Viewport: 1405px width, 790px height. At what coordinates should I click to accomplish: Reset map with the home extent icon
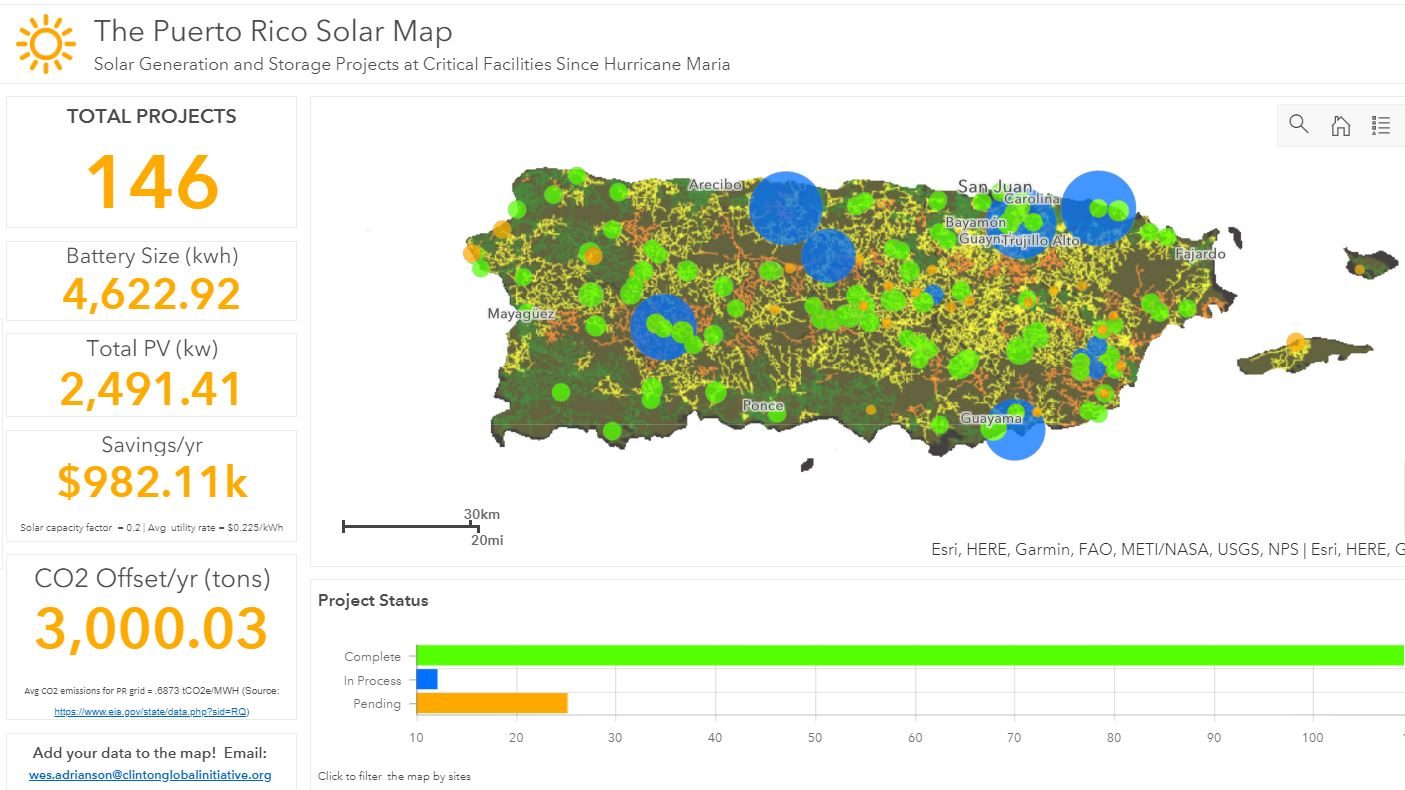[1340, 125]
